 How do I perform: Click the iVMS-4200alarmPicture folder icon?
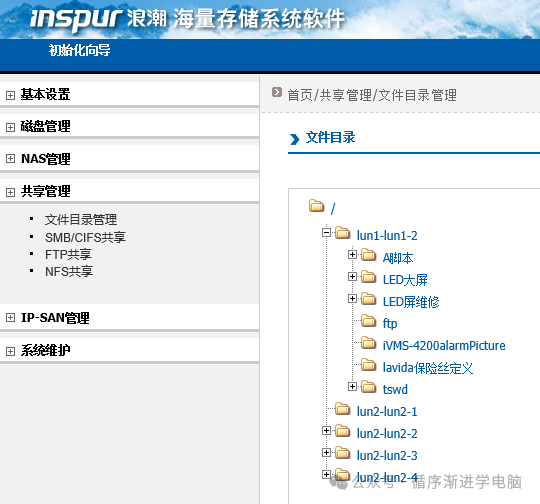[x=368, y=343]
